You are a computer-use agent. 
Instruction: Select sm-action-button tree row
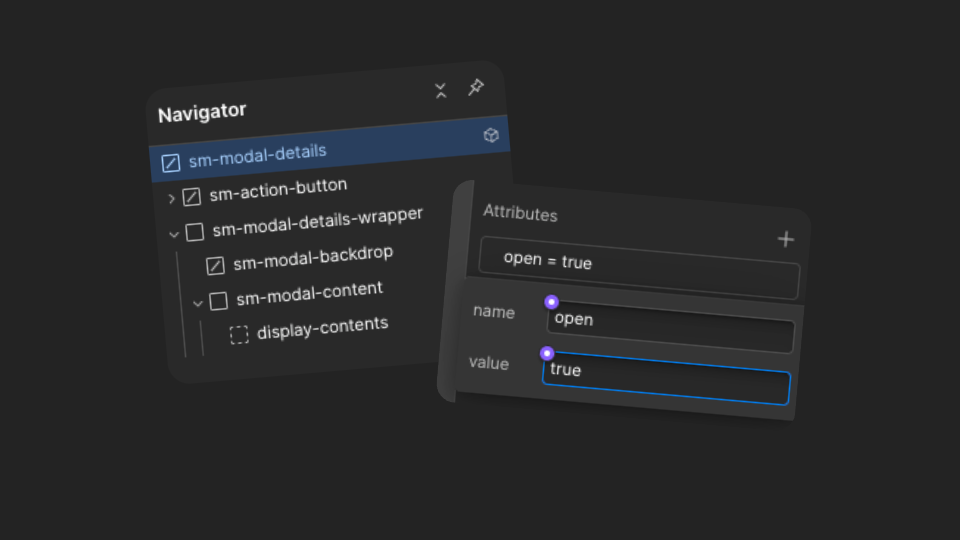pos(278,190)
